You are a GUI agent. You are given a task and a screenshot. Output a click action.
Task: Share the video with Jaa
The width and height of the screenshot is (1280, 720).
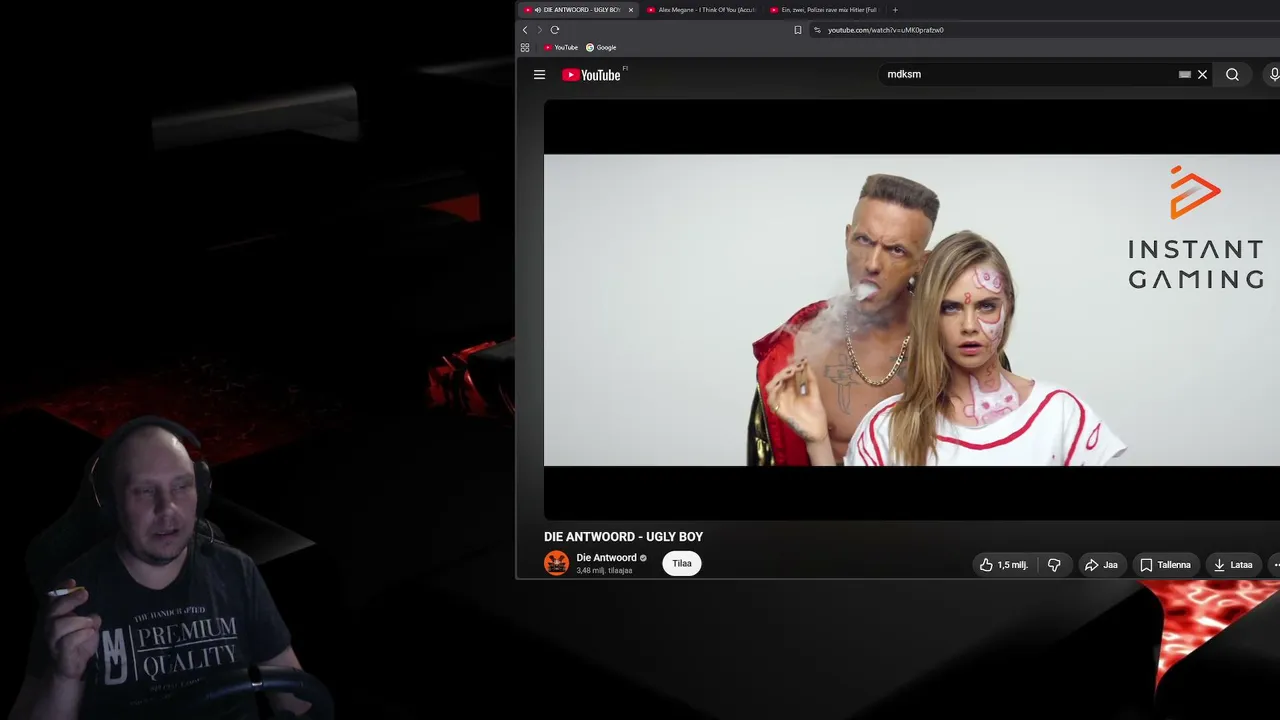[1101, 565]
